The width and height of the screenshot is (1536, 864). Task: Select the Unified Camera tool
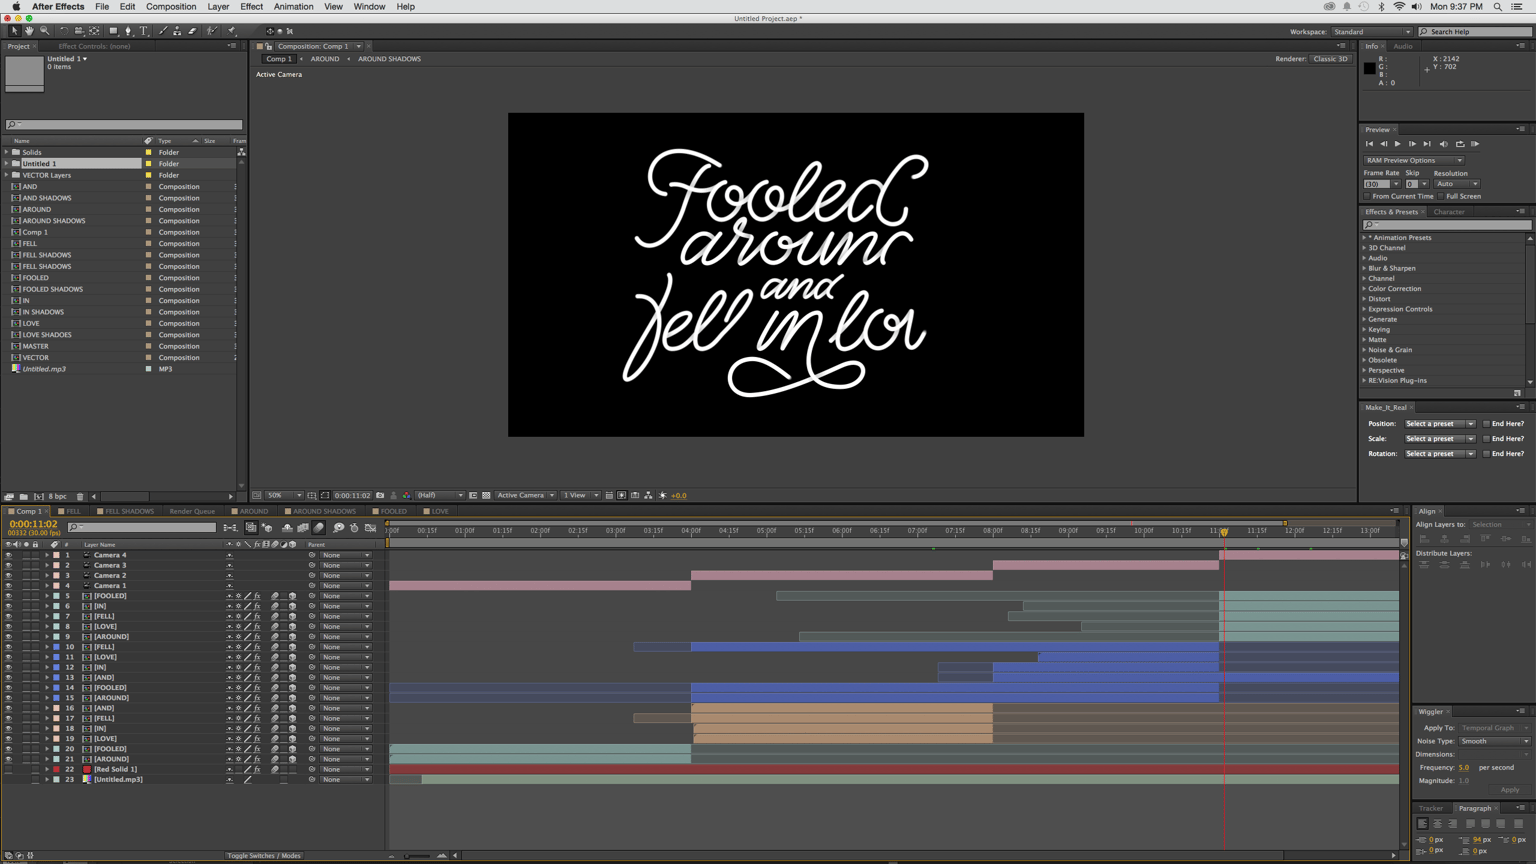(x=79, y=31)
